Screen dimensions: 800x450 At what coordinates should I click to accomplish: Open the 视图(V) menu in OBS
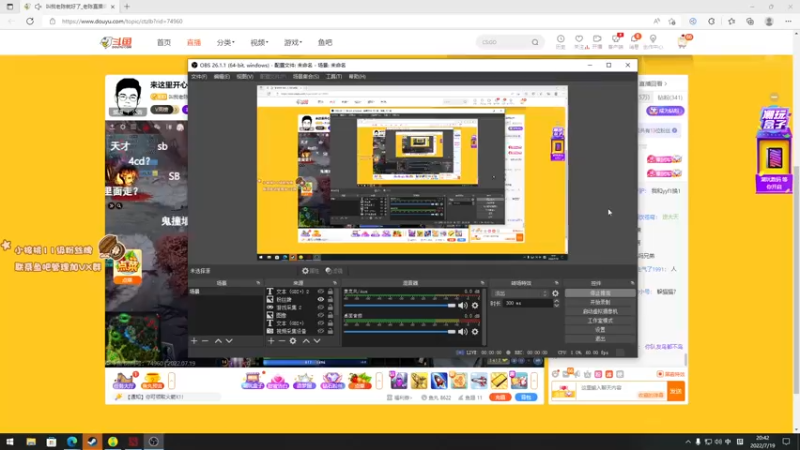[x=245, y=77]
